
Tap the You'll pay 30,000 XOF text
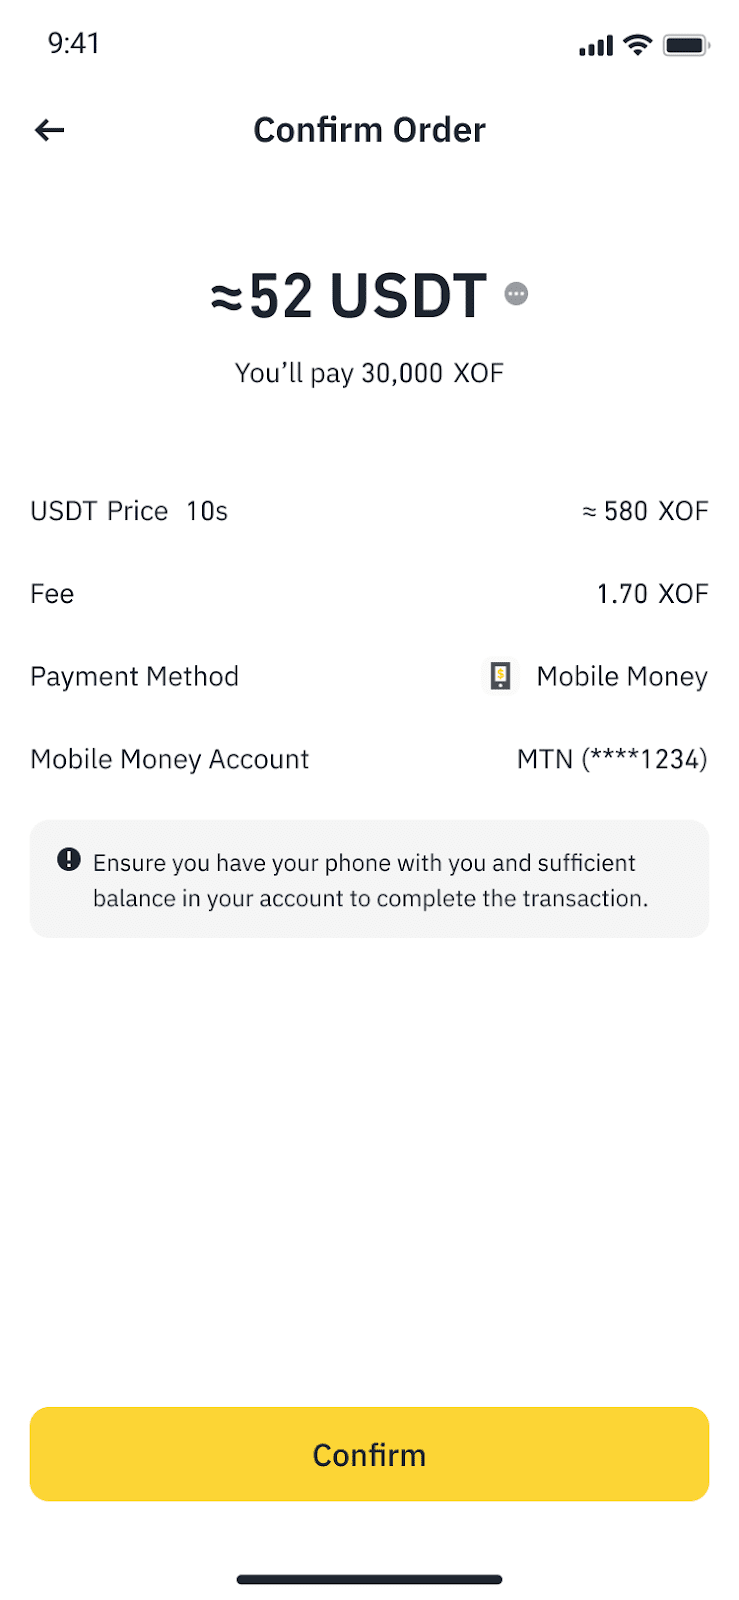(369, 373)
